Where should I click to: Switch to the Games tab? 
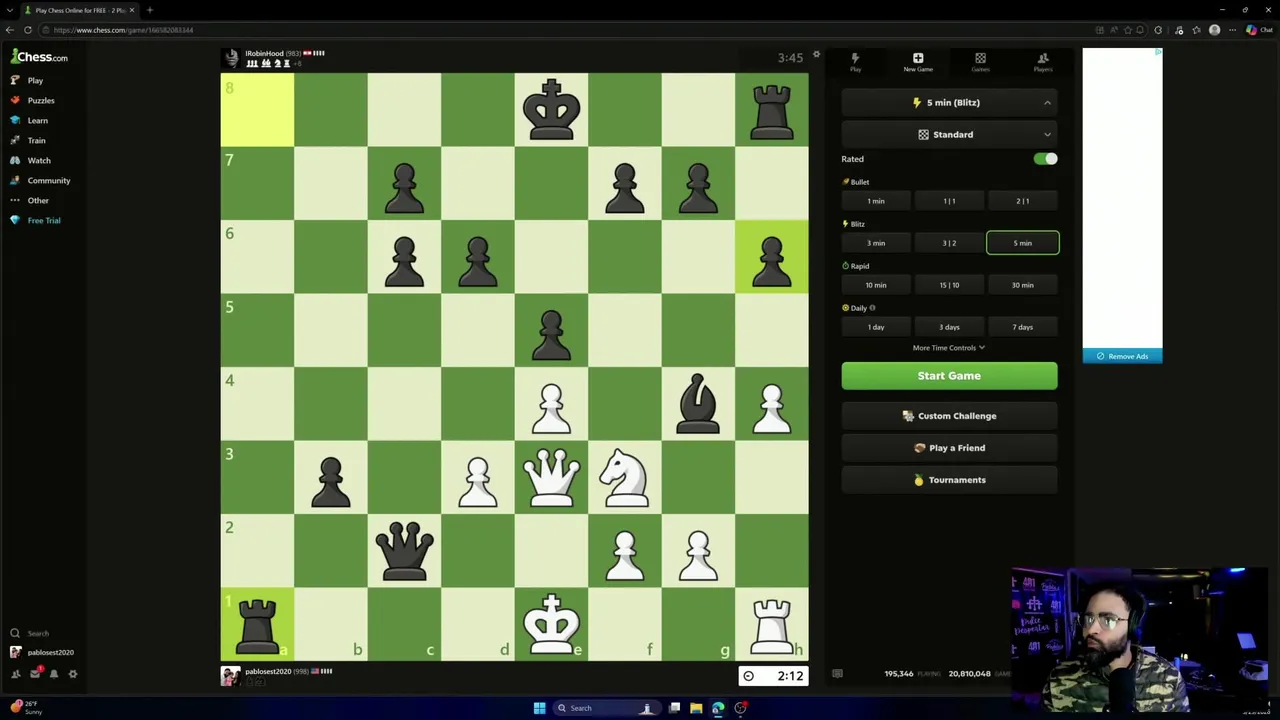click(x=980, y=62)
